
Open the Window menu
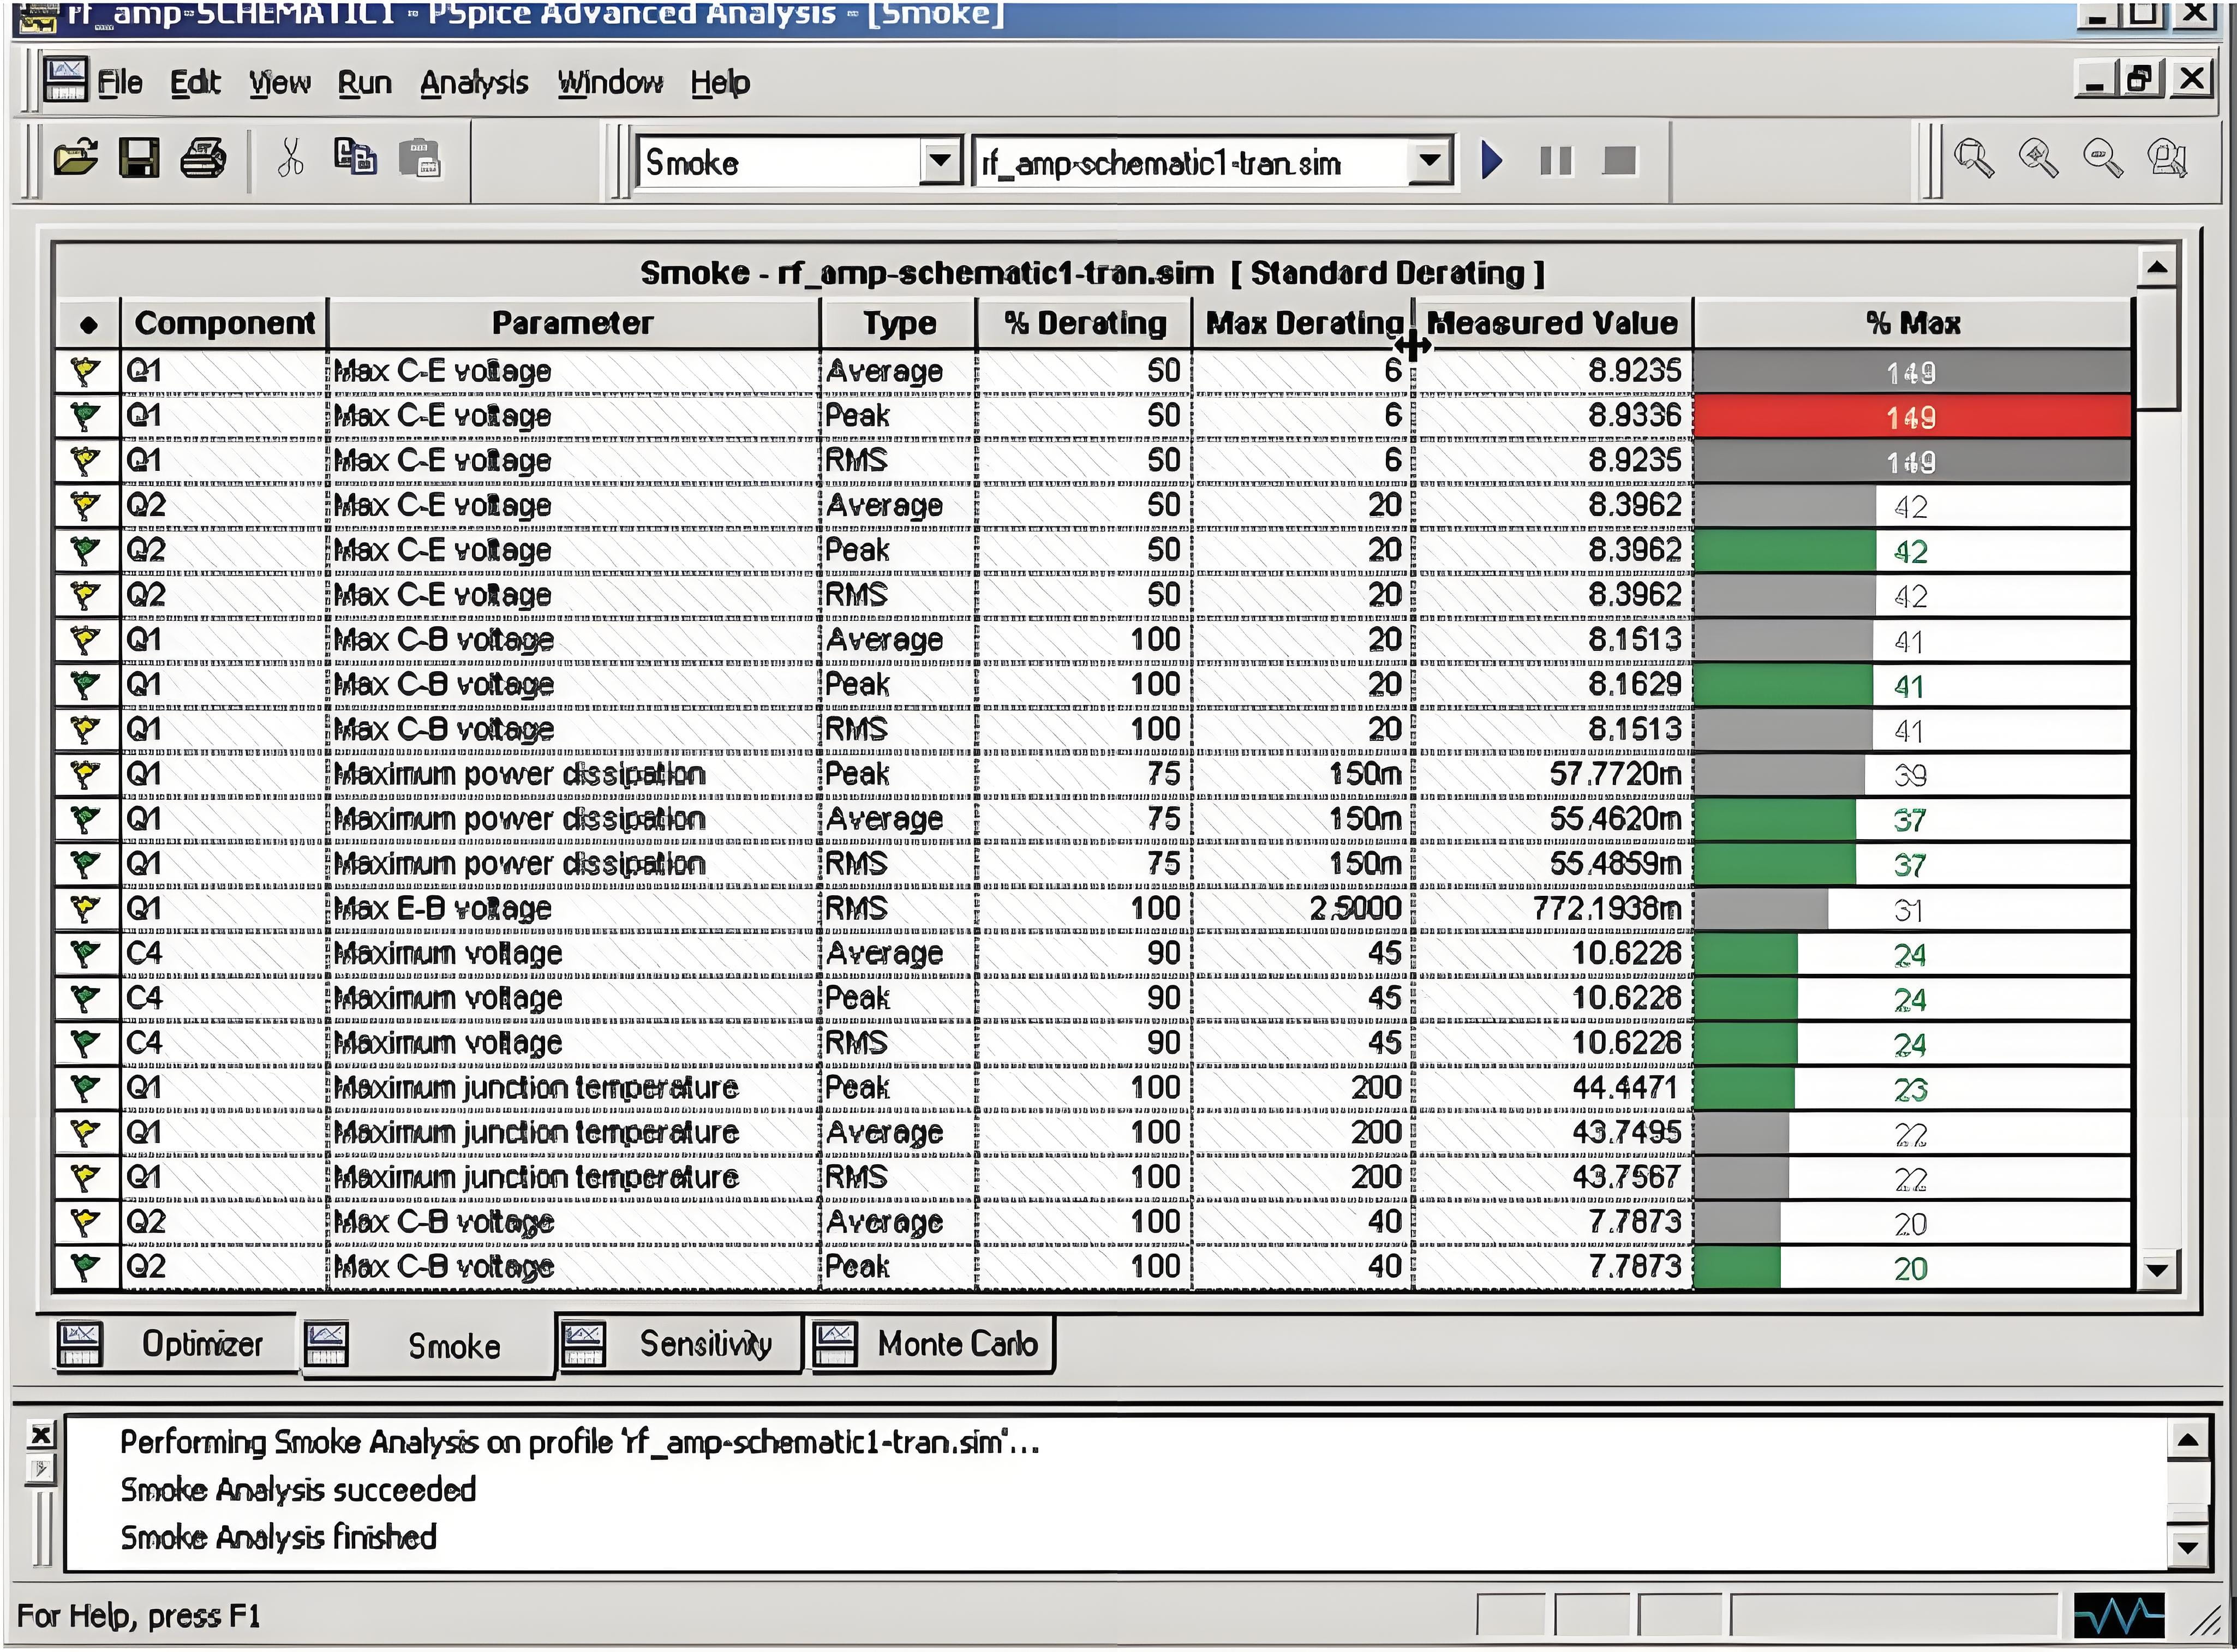click(x=610, y=83)
